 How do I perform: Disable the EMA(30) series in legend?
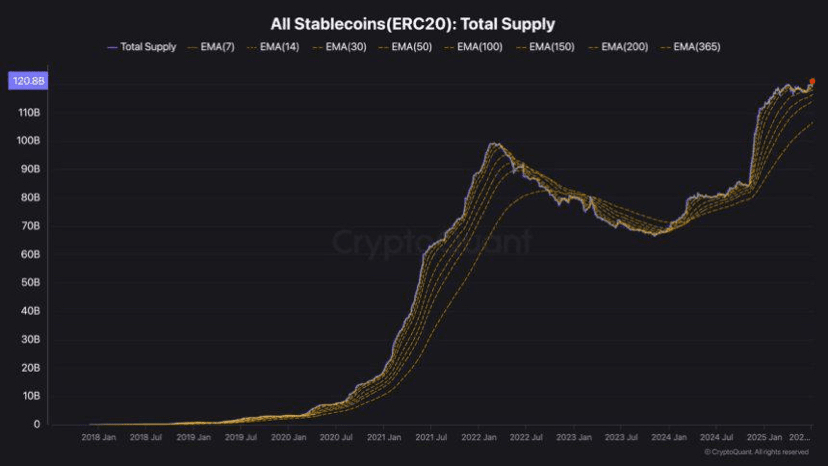point(347,47)
